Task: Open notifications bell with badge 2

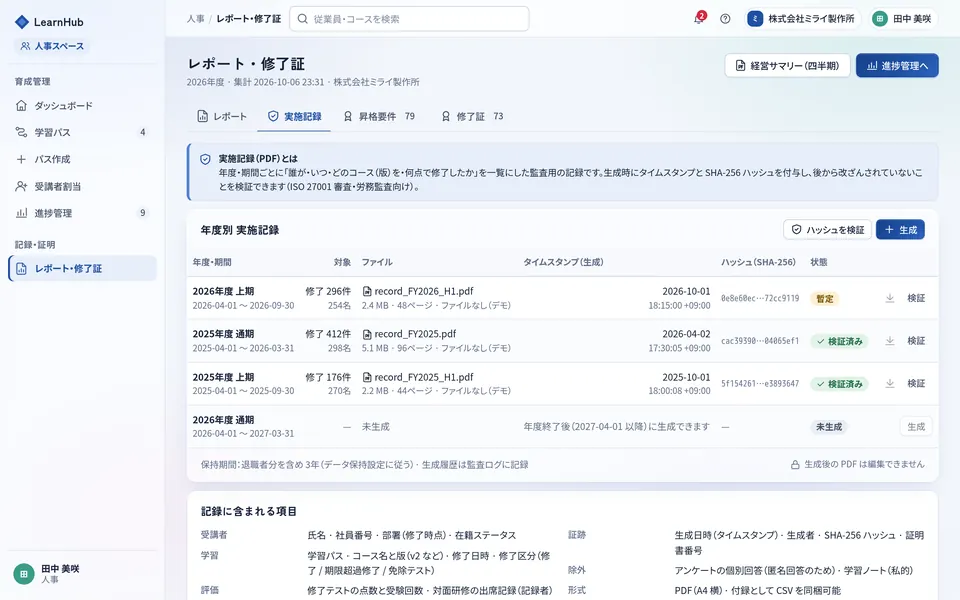Action: [699, 18]
